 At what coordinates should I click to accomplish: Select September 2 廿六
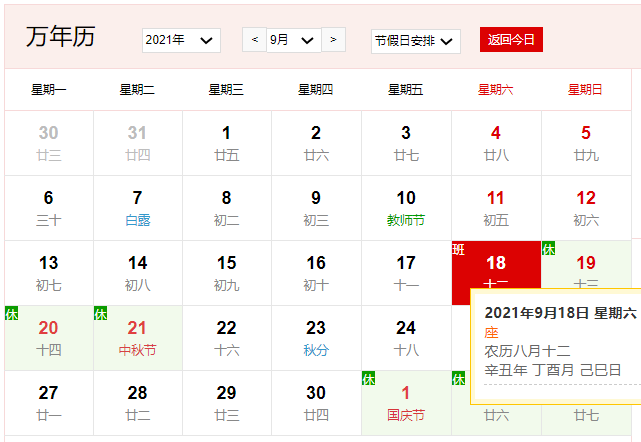[316, 143]
